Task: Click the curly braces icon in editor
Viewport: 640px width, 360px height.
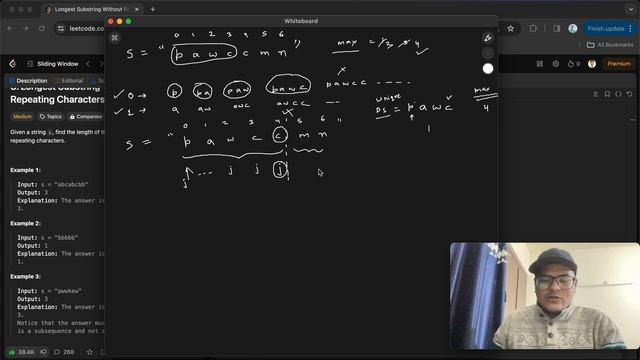Action: [618, 94]
